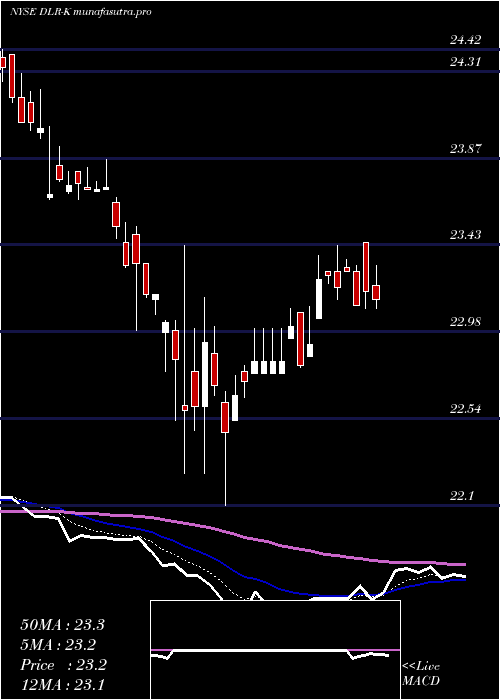This screenshot has height=700, width=500.
Task: Click the '50MA : 23.3' readout
Action: coord(62,625)
